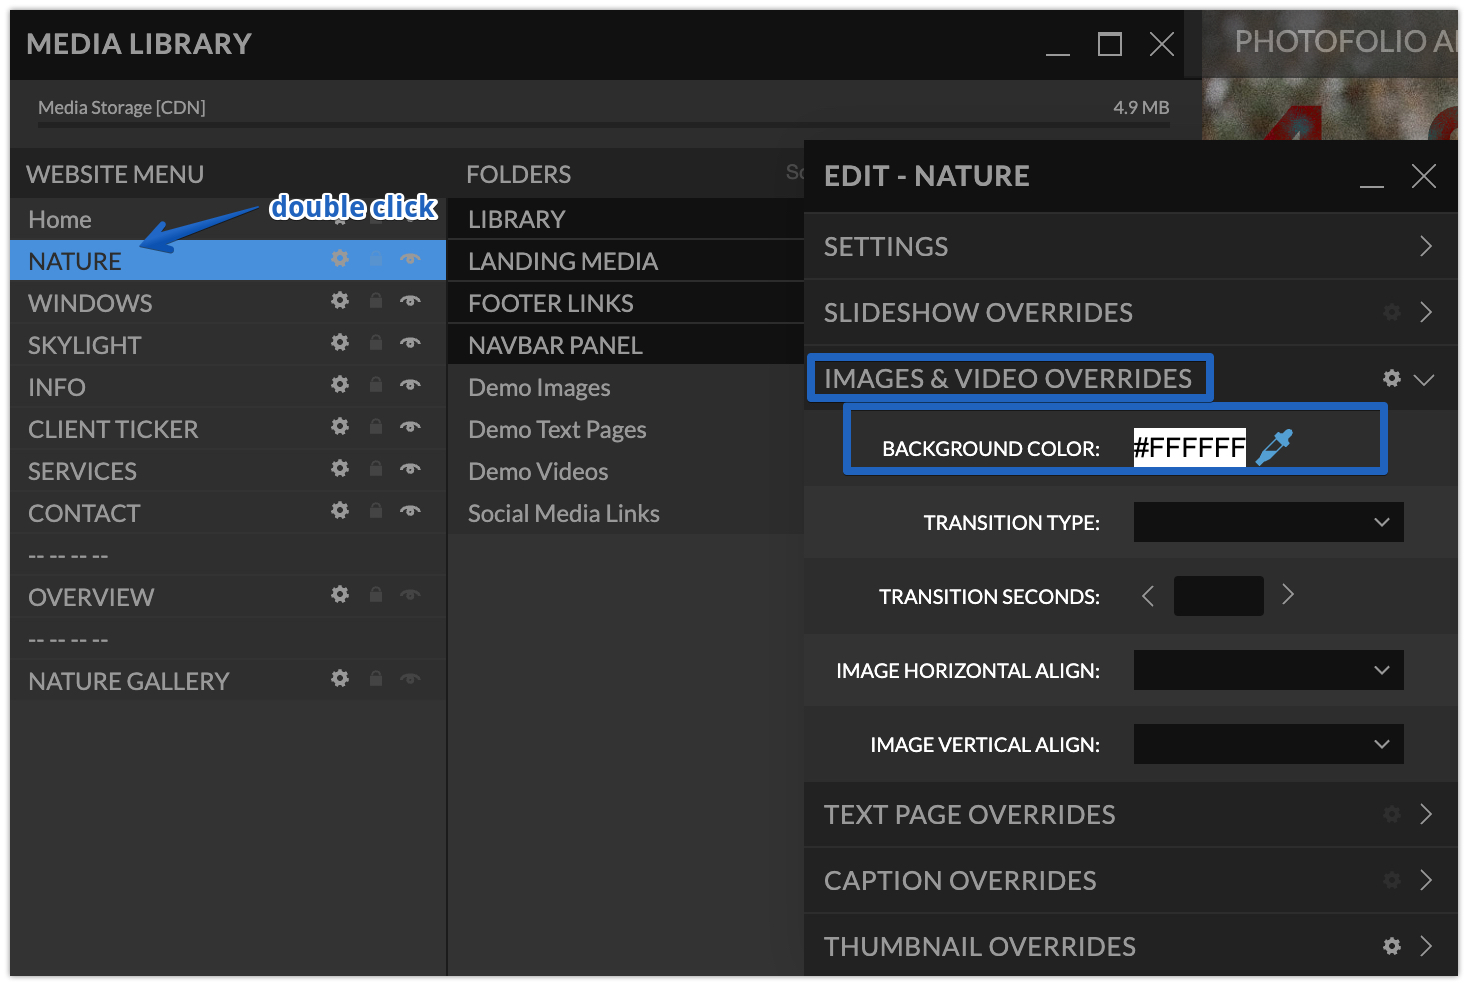Expand the Text Page Overrides section
This screenshot has height=986, width=1468.
(1425, 814)
